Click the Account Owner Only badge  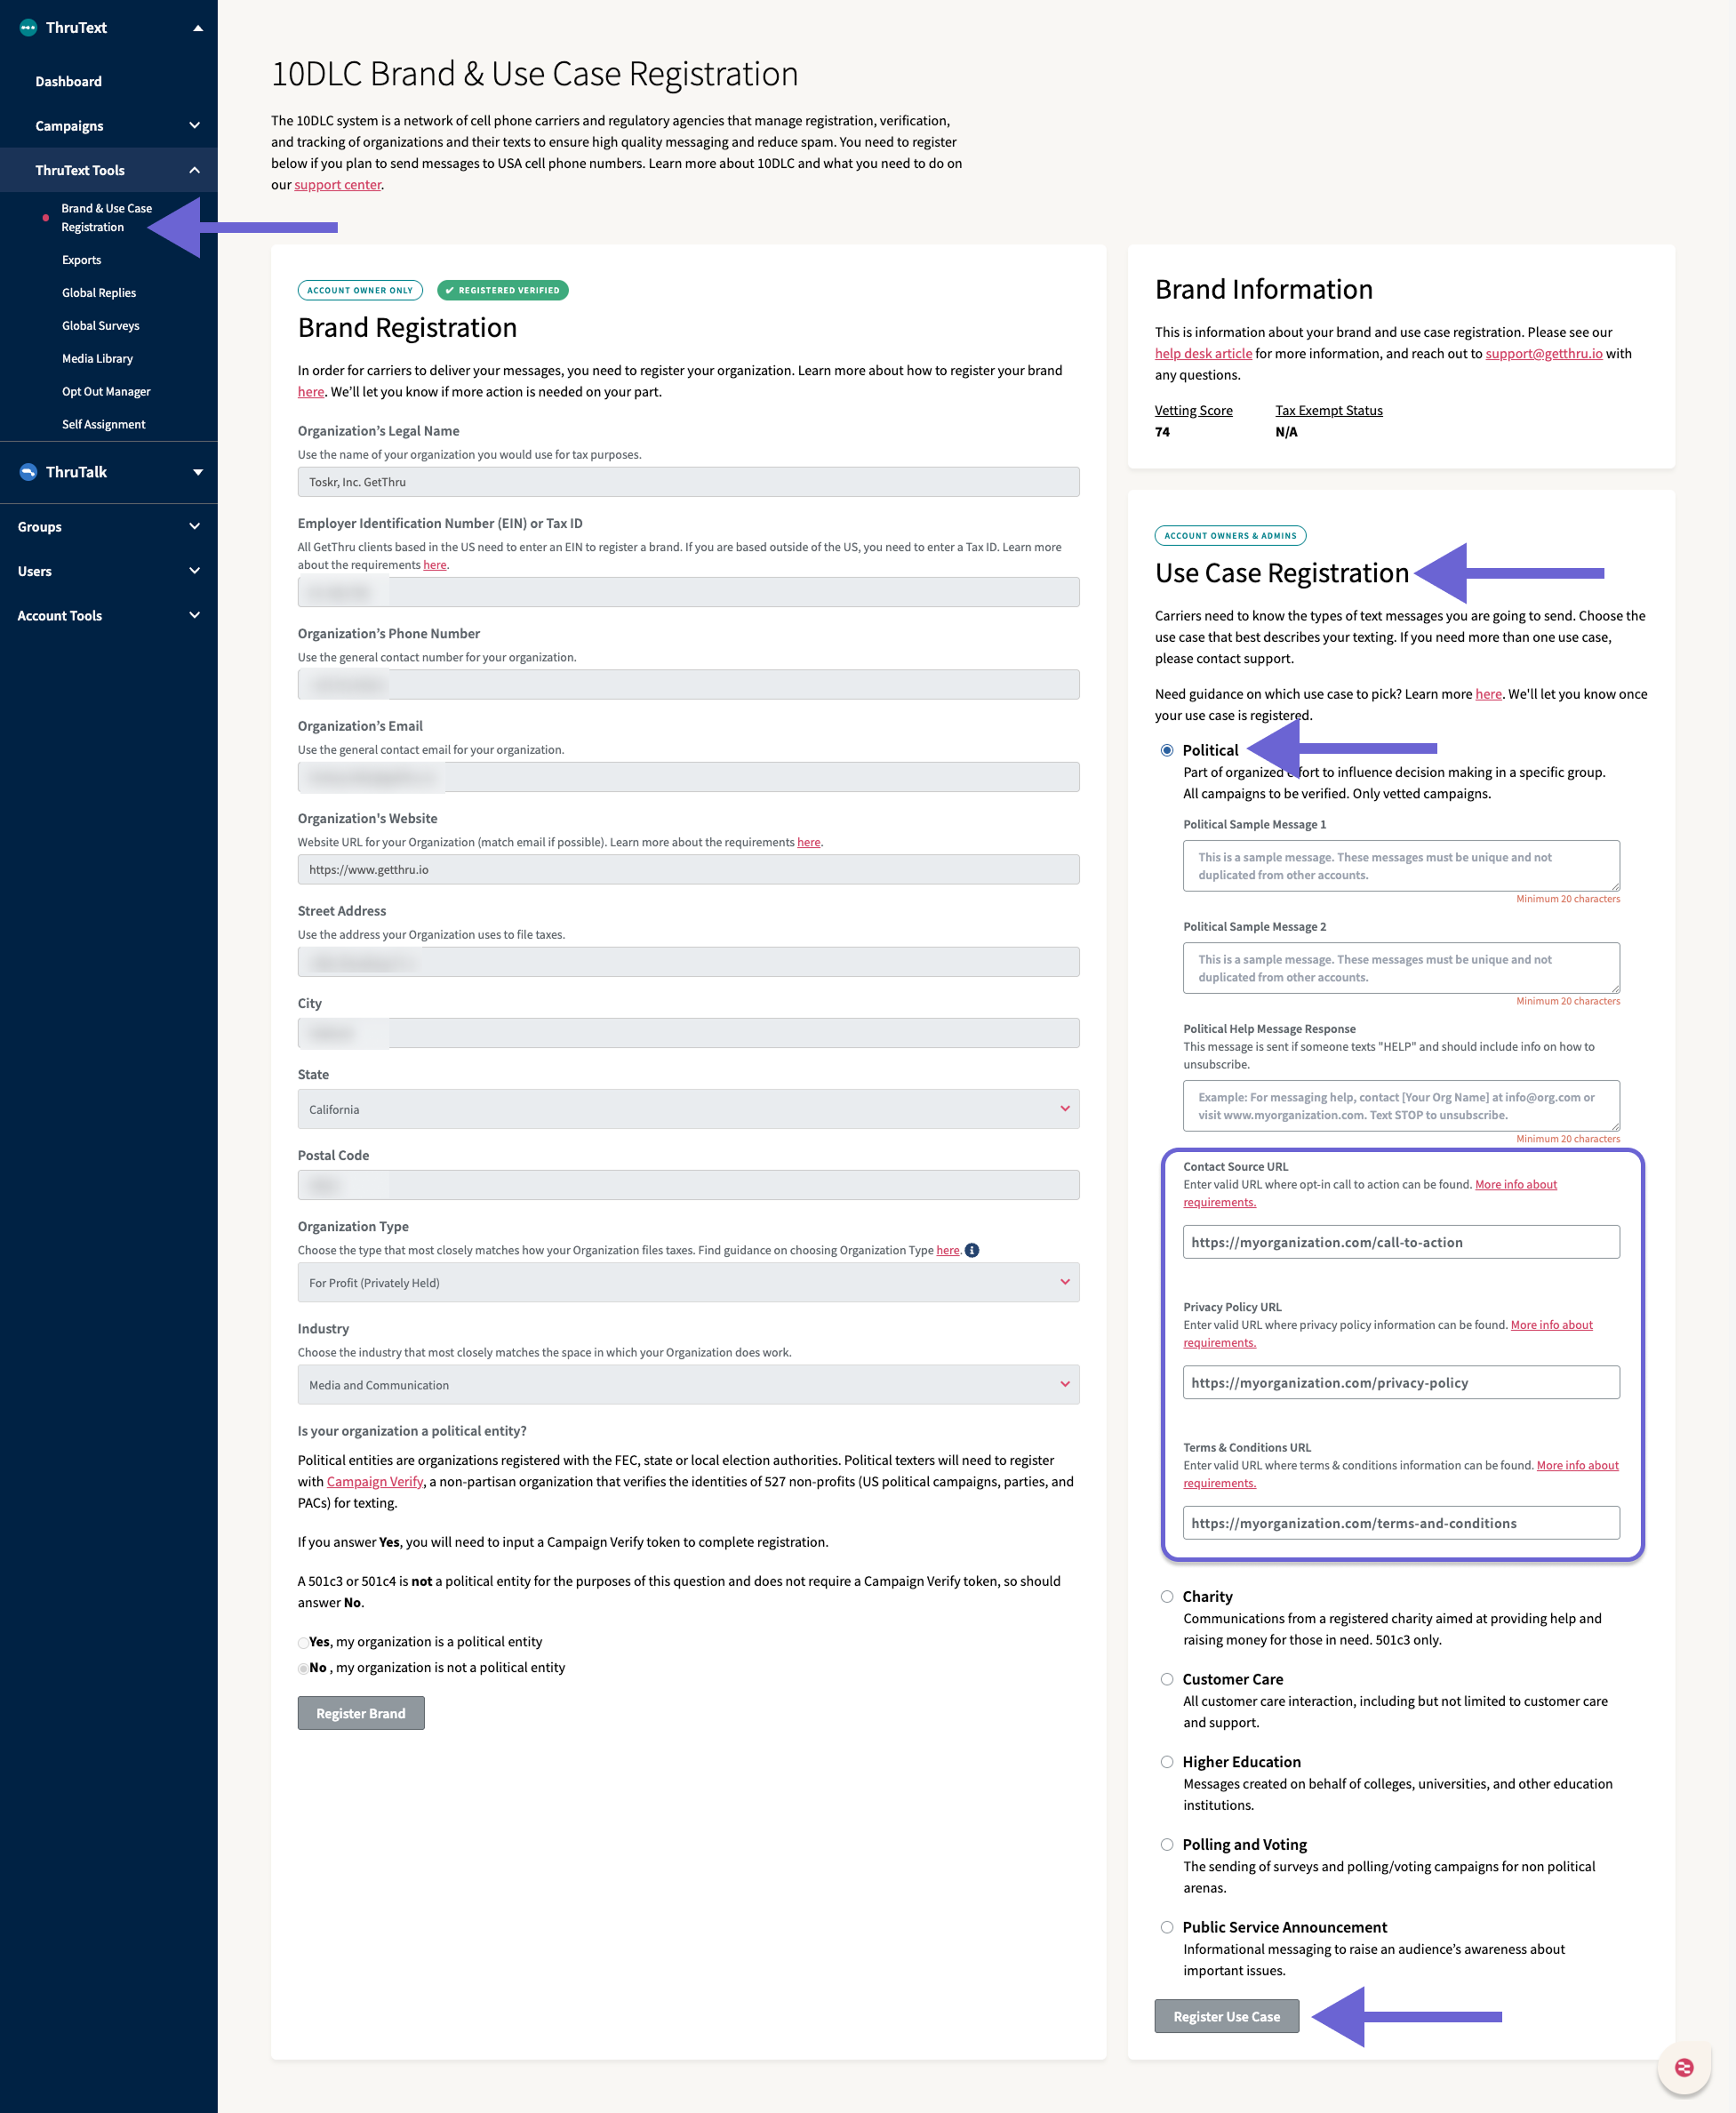tap(359, 290)
